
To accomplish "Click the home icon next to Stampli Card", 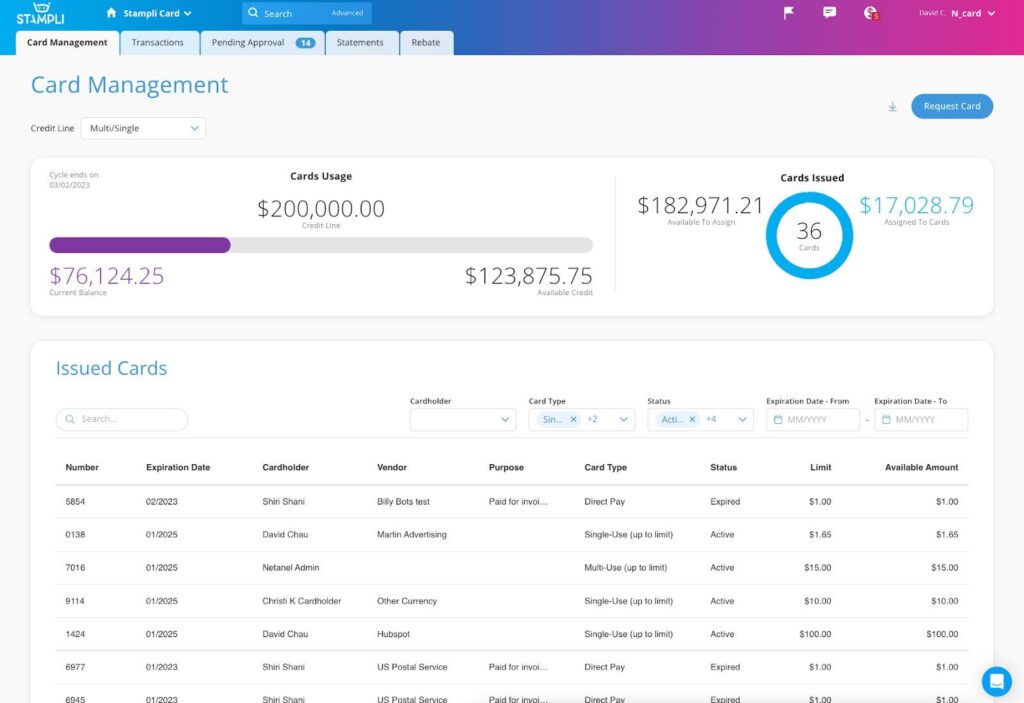I will pyautogui.click(x=110, y=13).
